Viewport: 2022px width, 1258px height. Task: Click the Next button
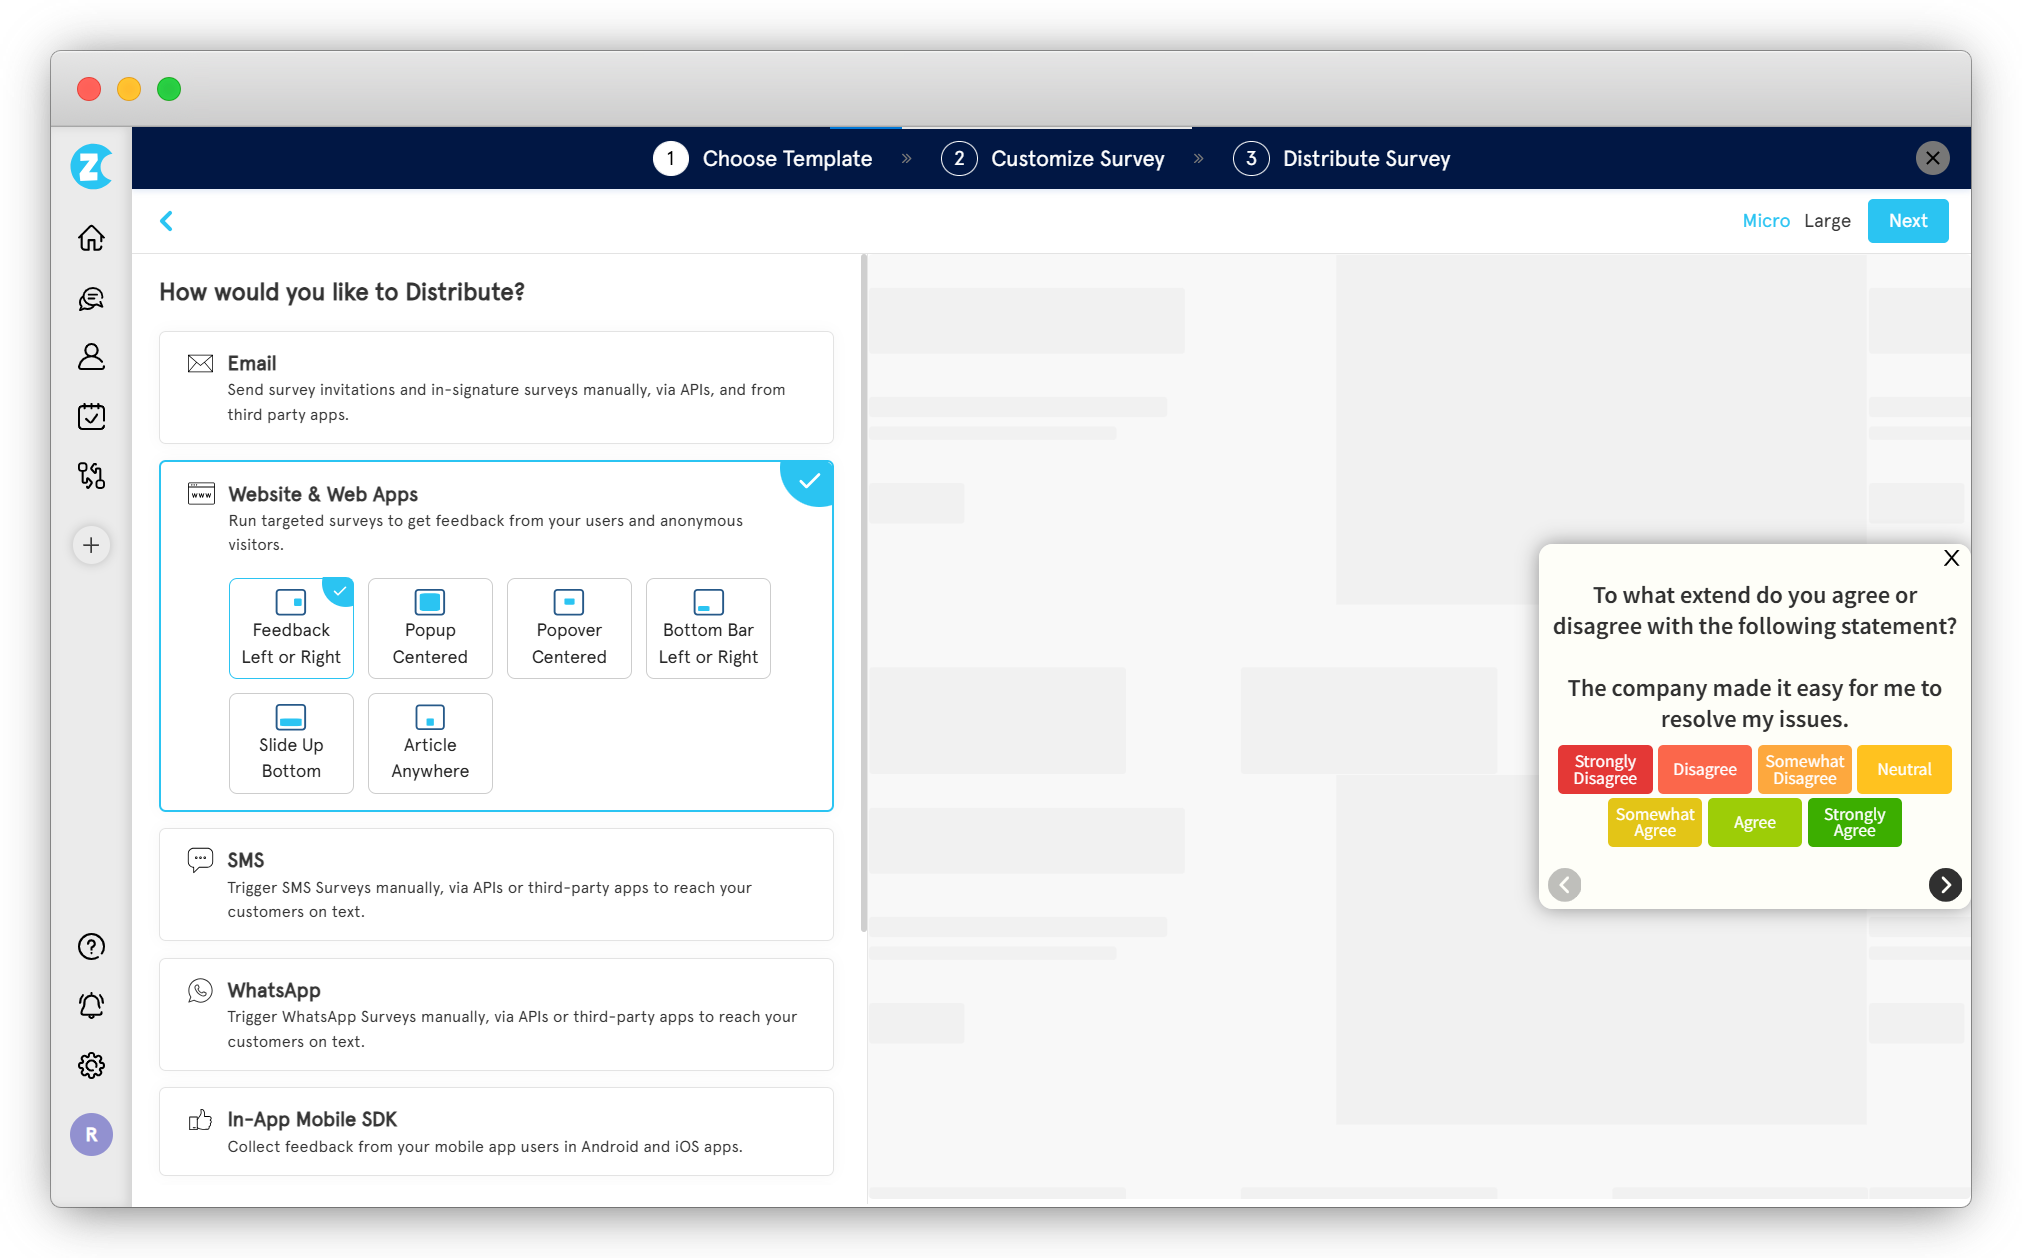coord(1908,221)
